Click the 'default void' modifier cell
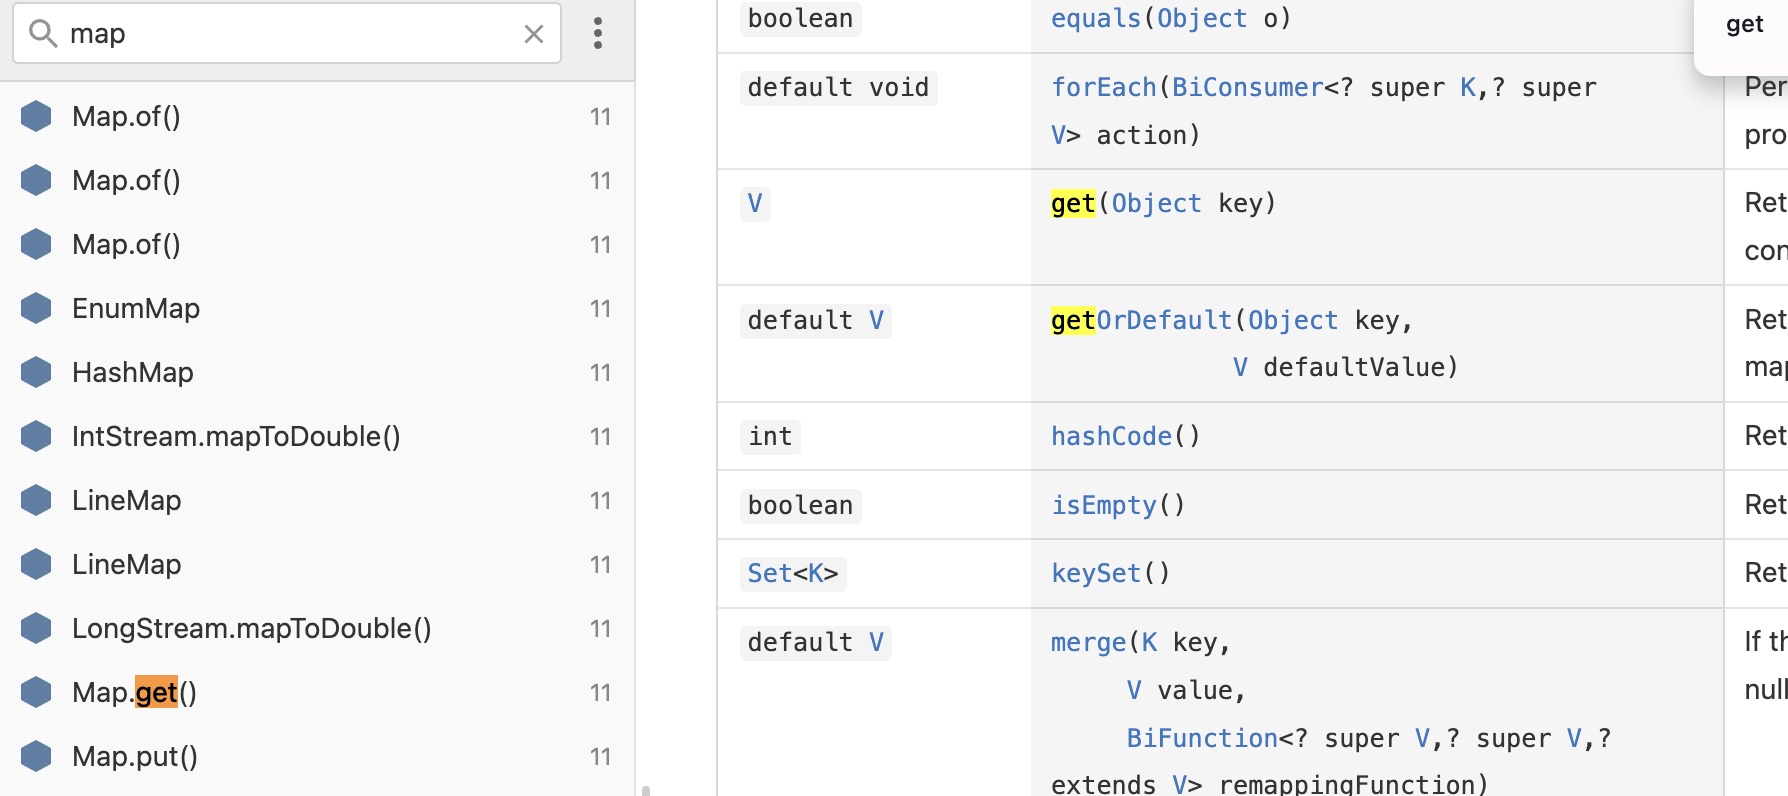 pos(838,87)
